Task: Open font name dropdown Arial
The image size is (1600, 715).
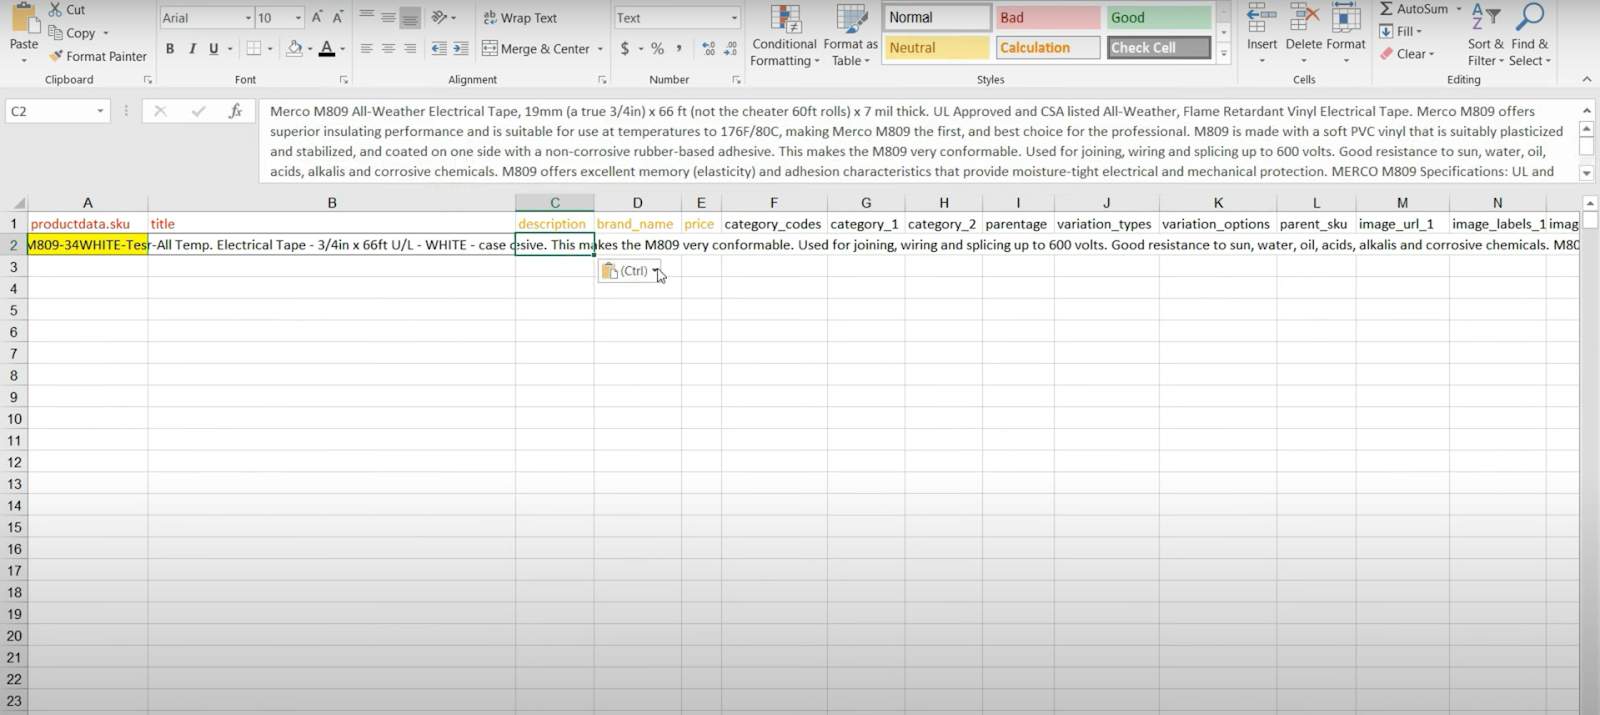Action: tap(248, 18)
